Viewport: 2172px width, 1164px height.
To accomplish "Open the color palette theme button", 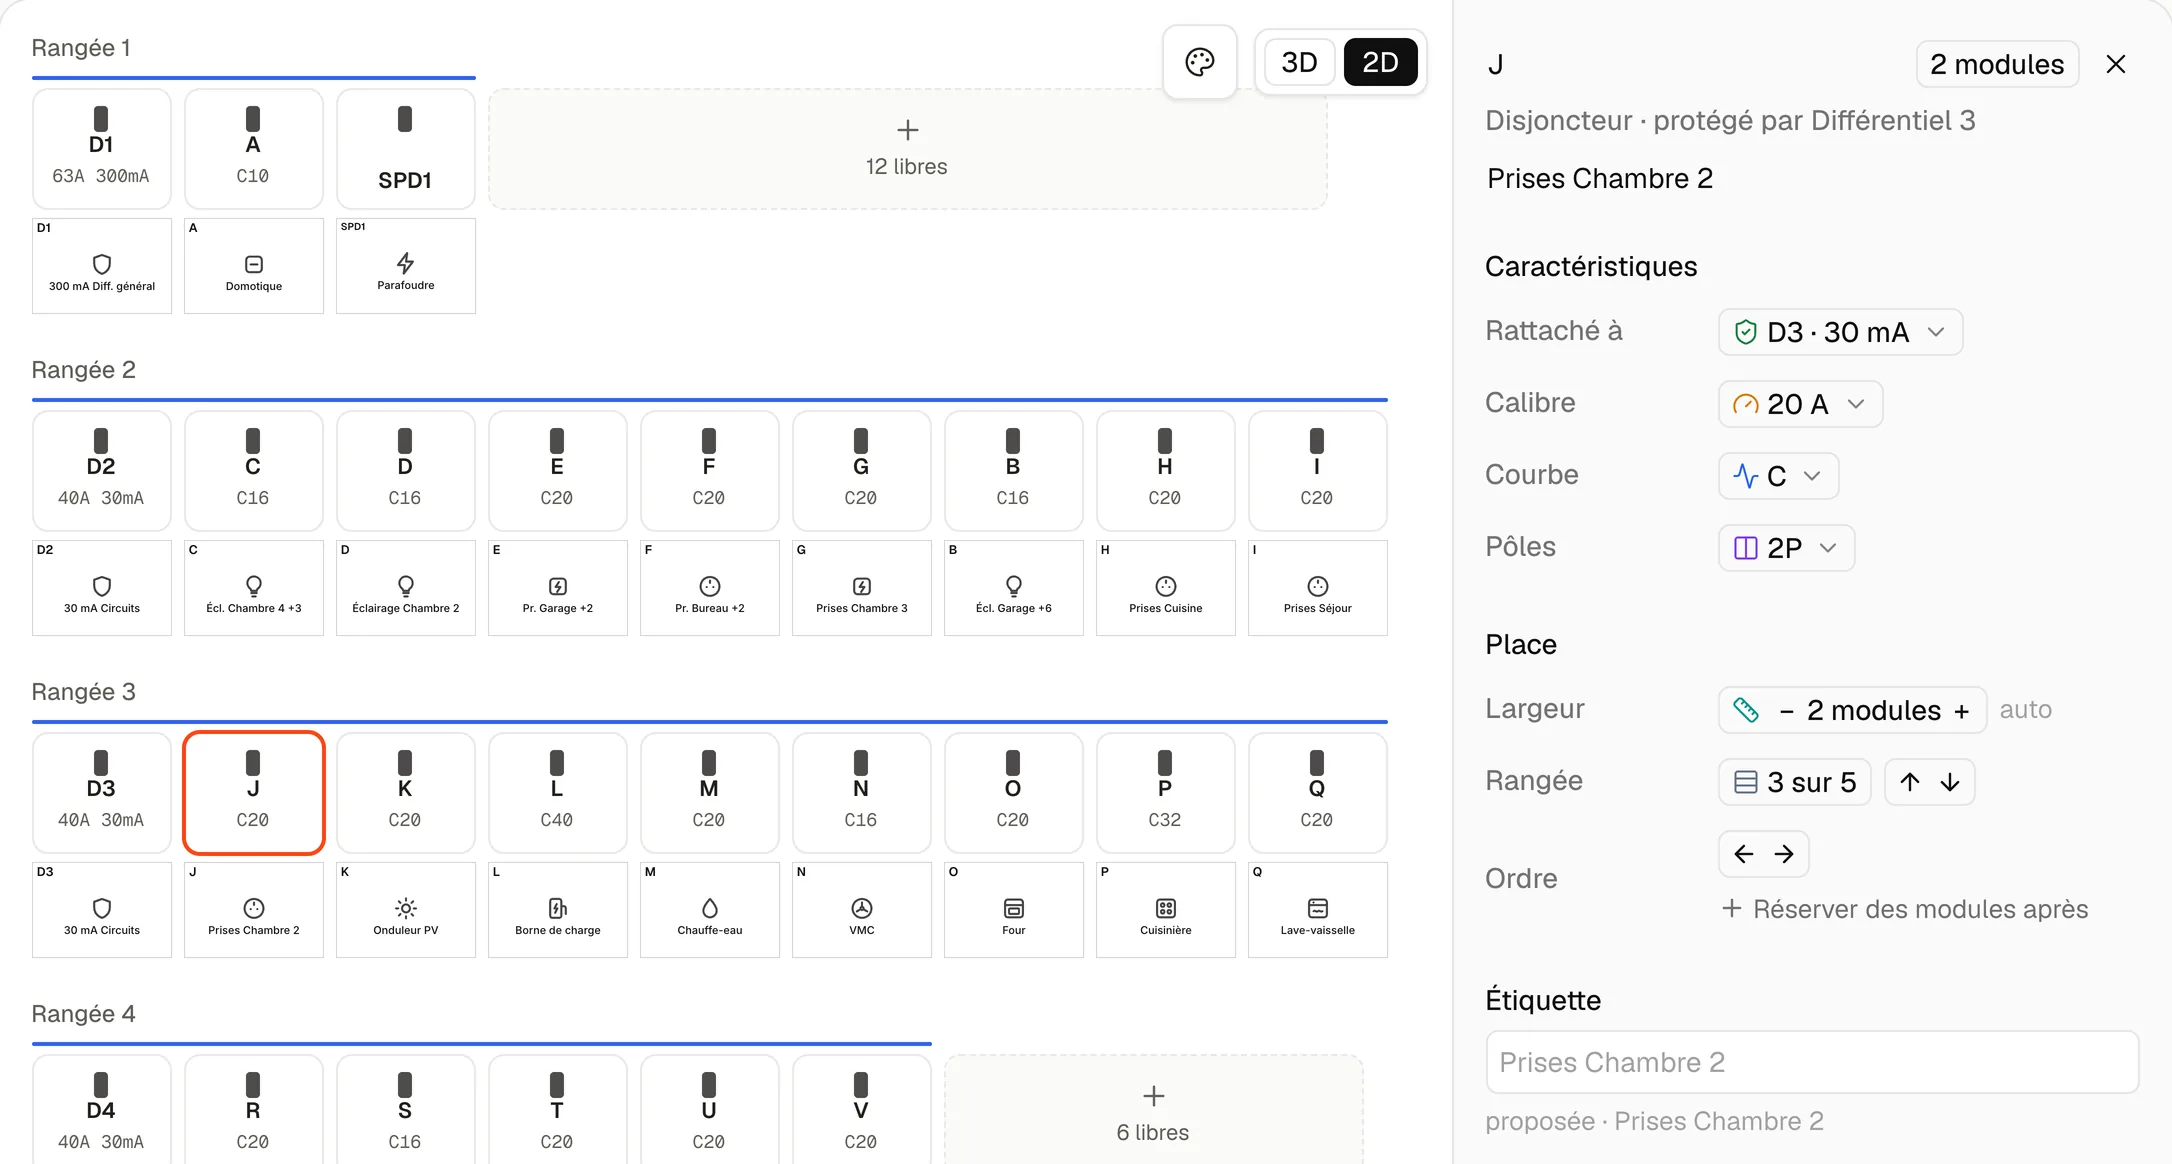I will [1200, 62].
